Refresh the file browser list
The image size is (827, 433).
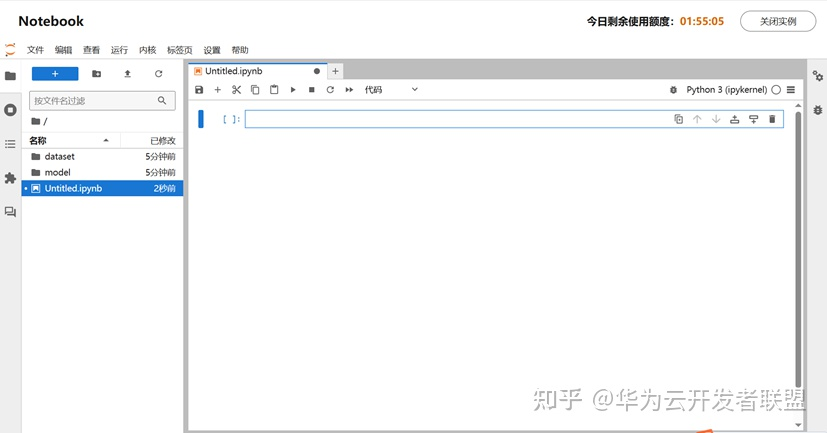[158, 74]
